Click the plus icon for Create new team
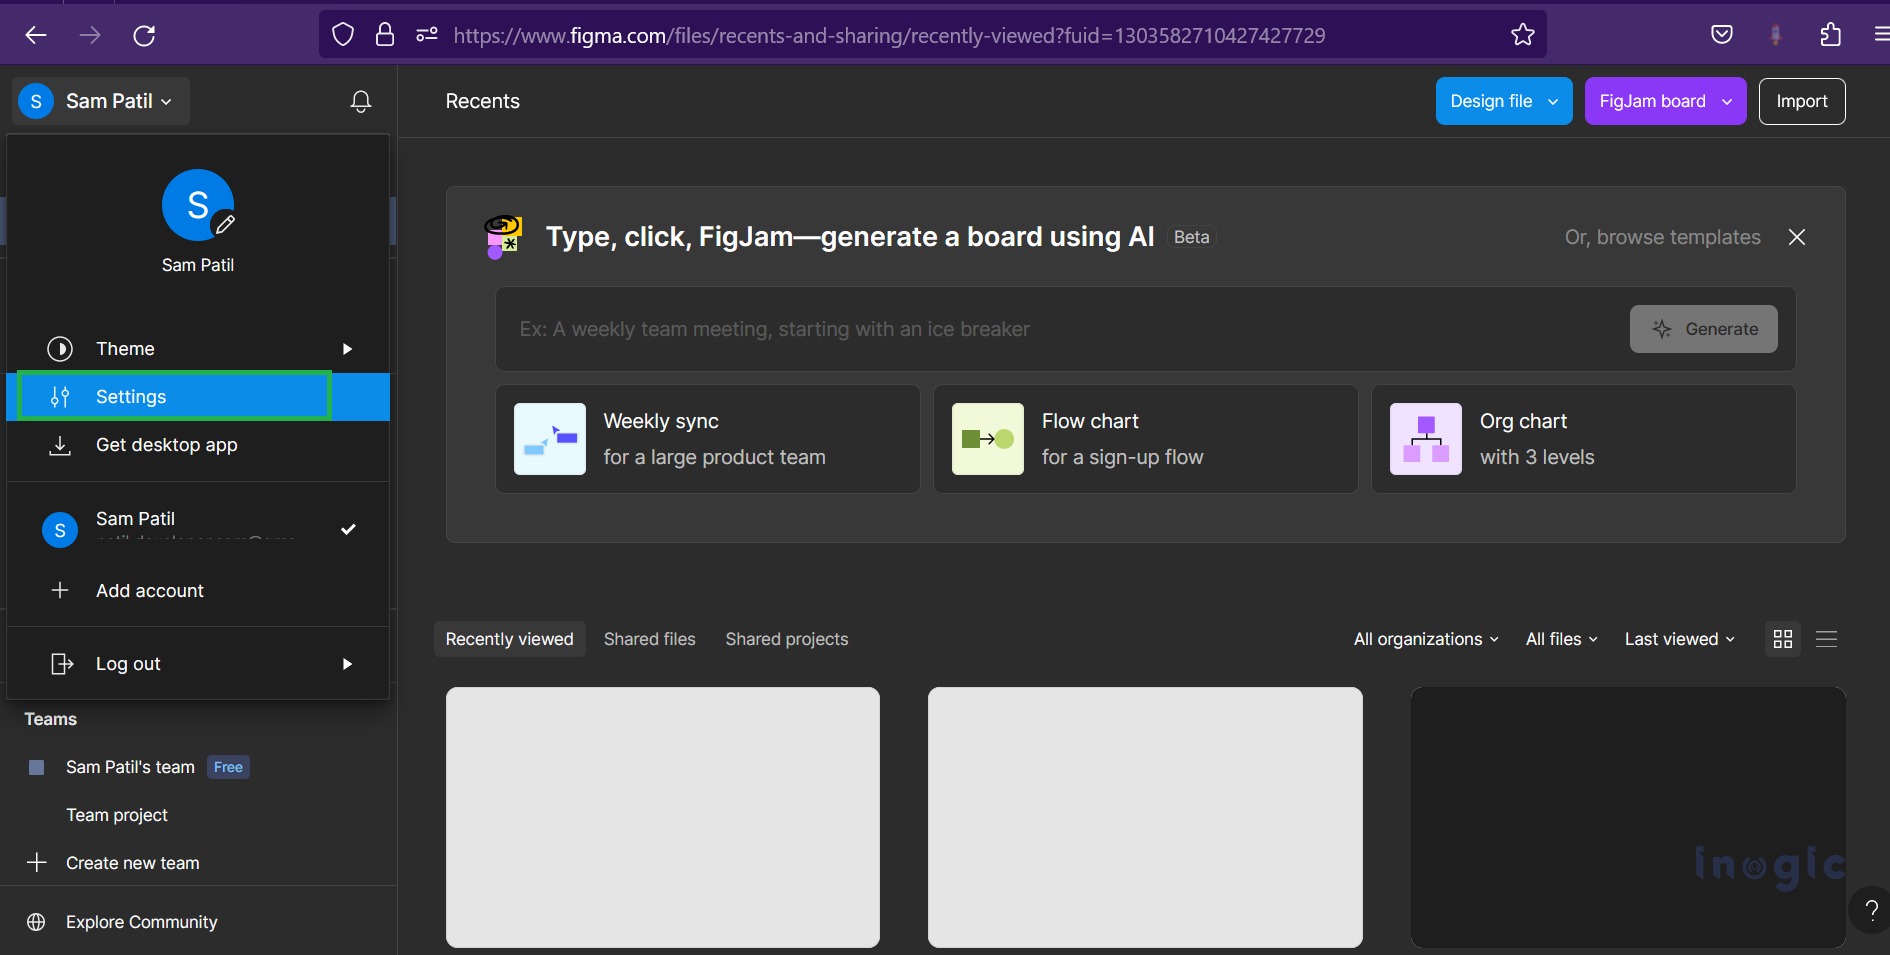Screen dimensions: 1890x955 pyautogui.click(x=37, y=862)
